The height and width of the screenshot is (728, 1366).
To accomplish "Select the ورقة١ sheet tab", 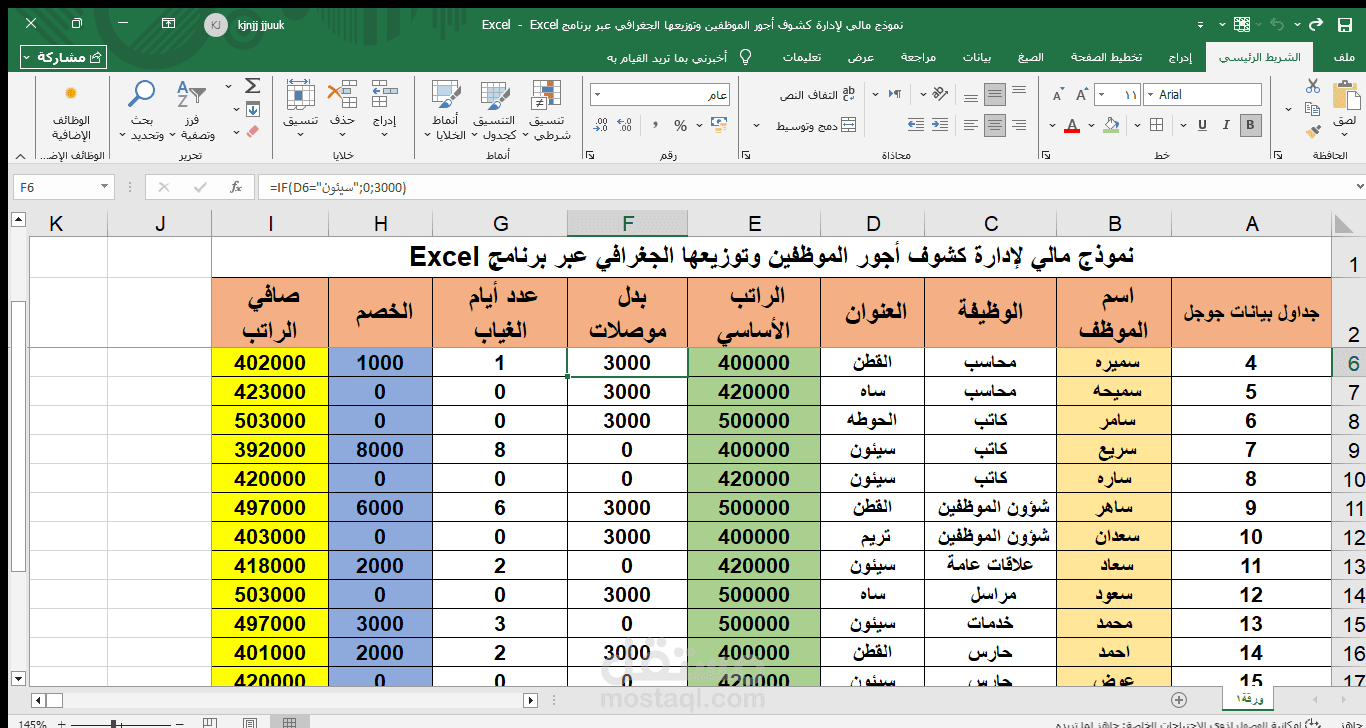I will click(1248, 698).
